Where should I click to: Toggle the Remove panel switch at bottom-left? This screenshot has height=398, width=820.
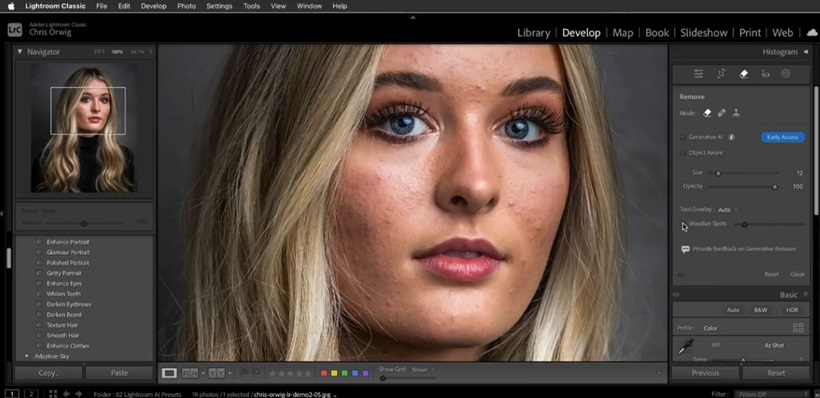[681, 275]
